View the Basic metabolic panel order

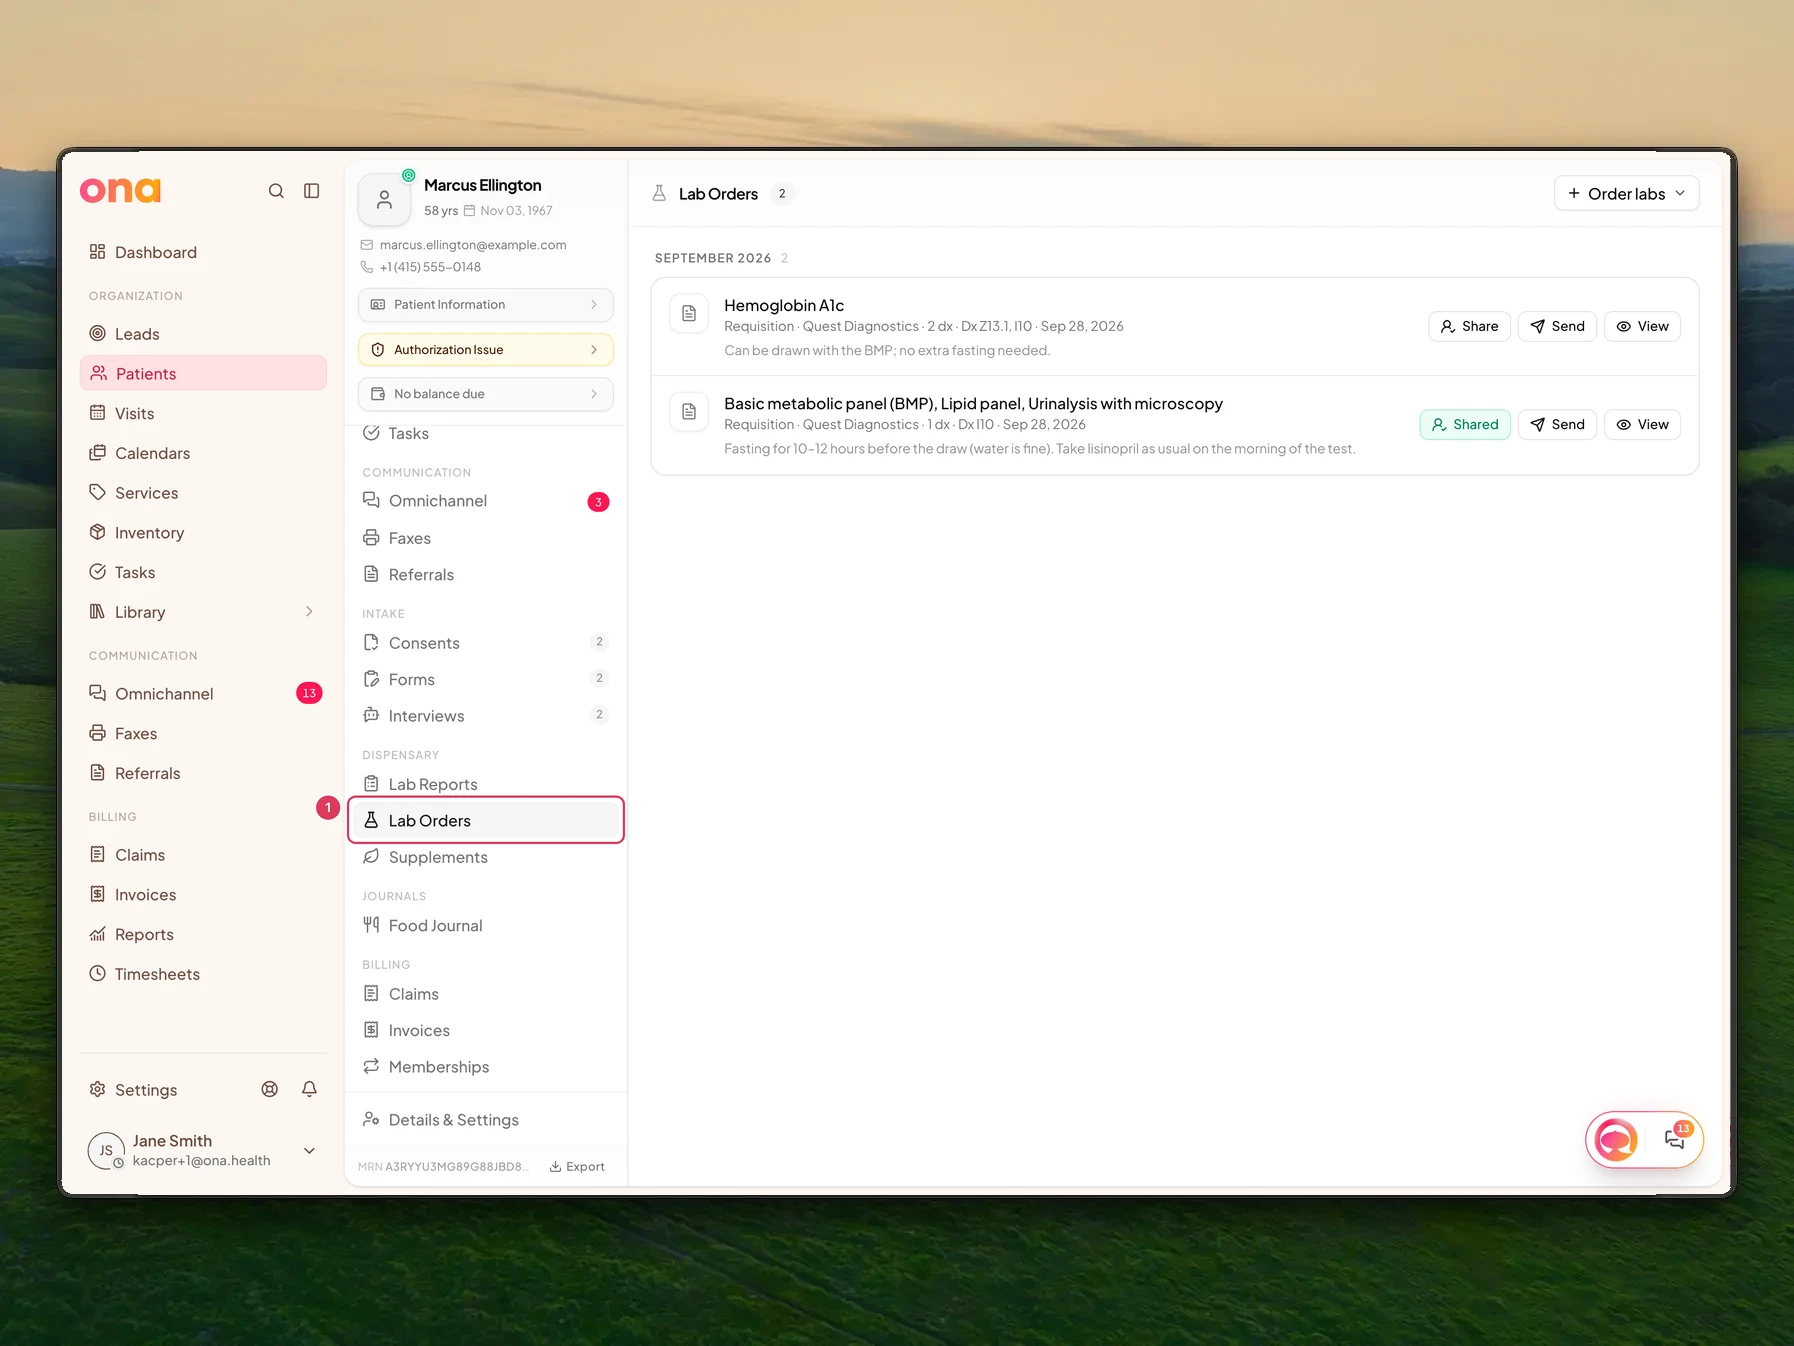coord(1642,425)
